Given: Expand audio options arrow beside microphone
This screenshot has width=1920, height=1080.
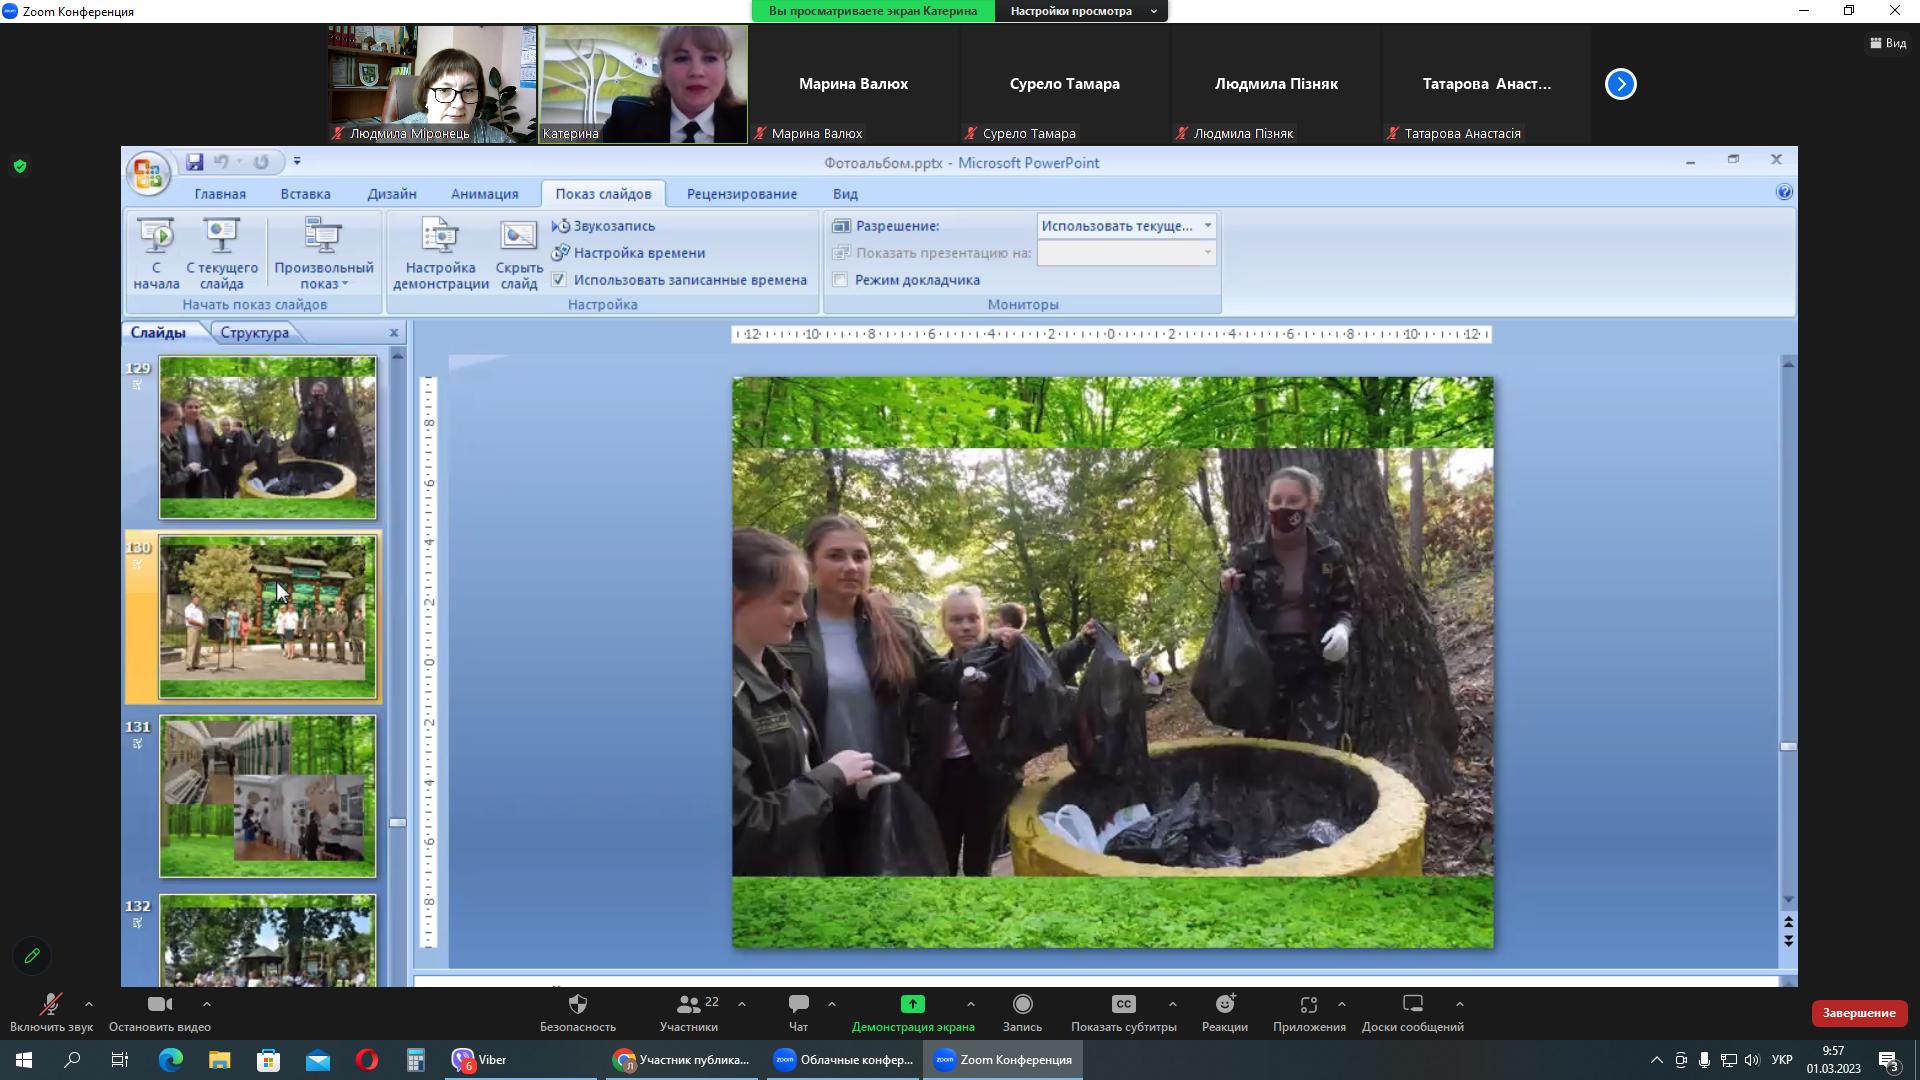Looking at the screenshot, I should 89,1004.
